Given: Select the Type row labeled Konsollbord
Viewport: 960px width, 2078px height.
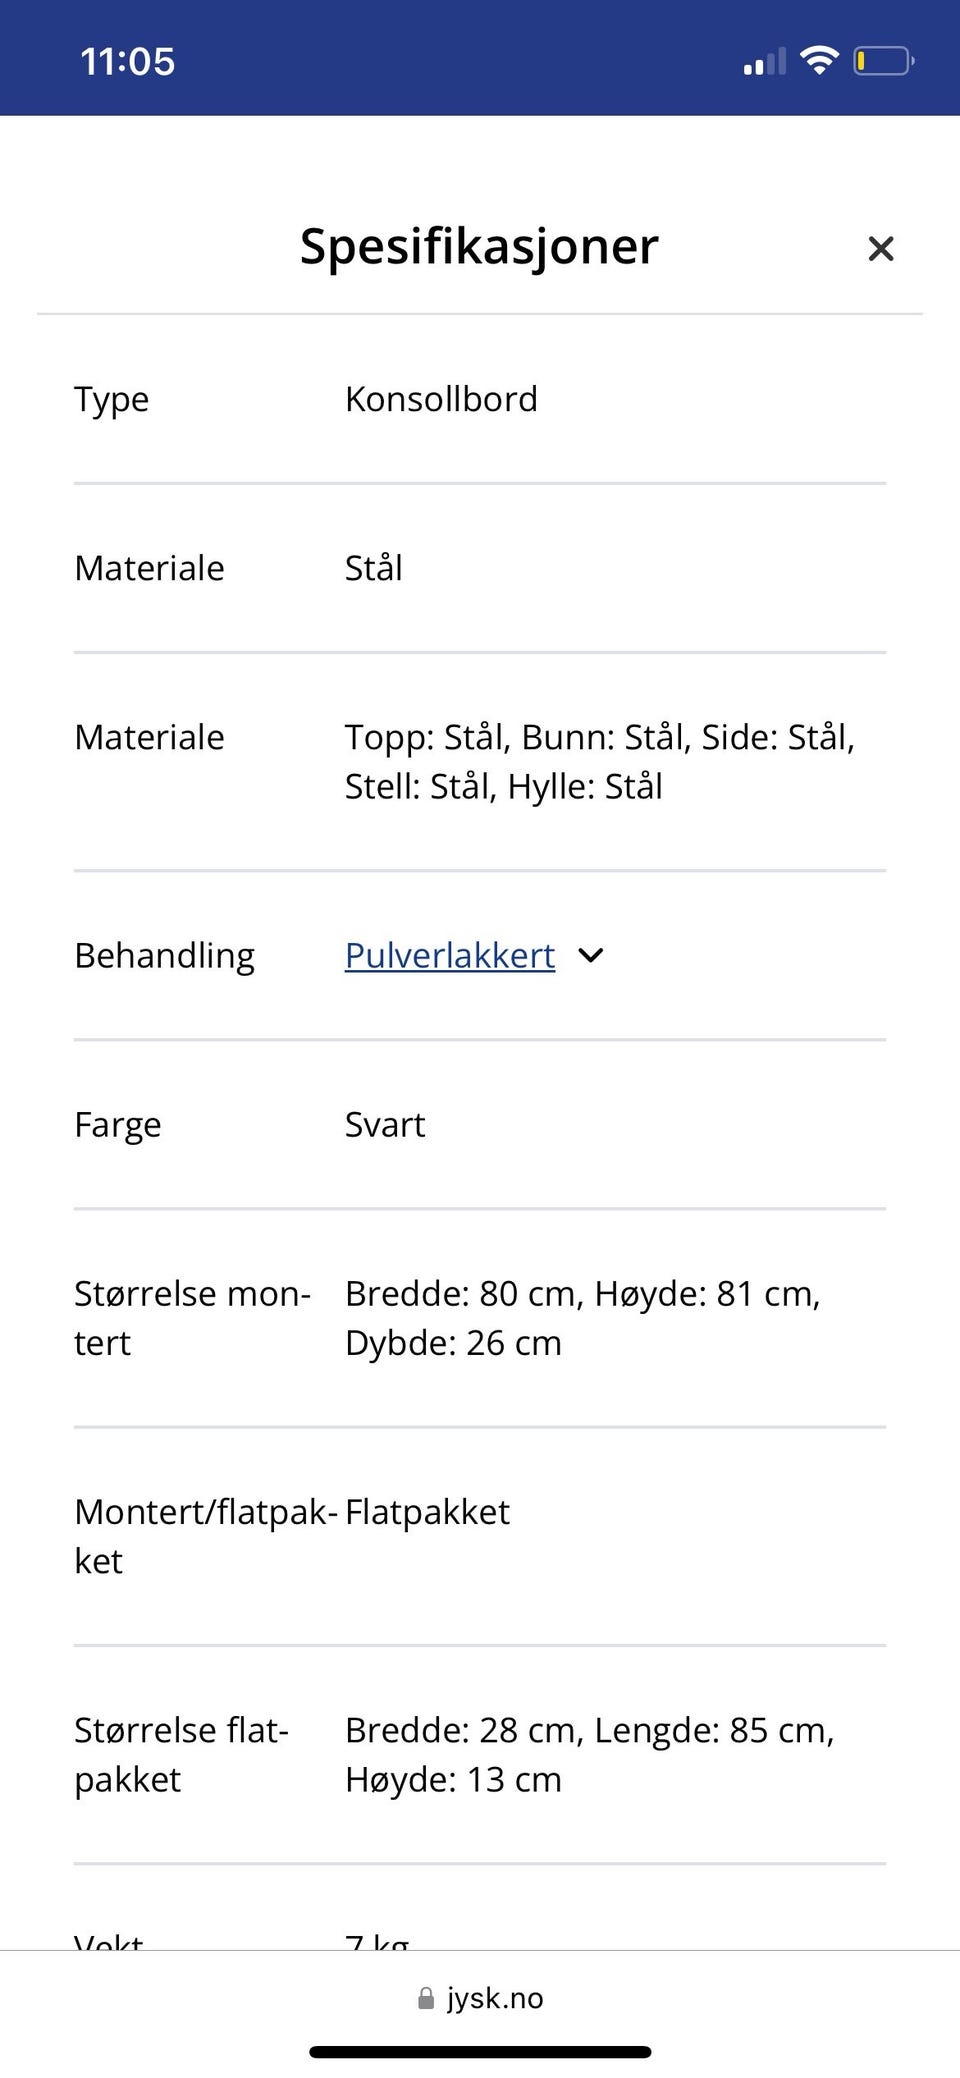Looking at the screenshot, I should 442,399.
